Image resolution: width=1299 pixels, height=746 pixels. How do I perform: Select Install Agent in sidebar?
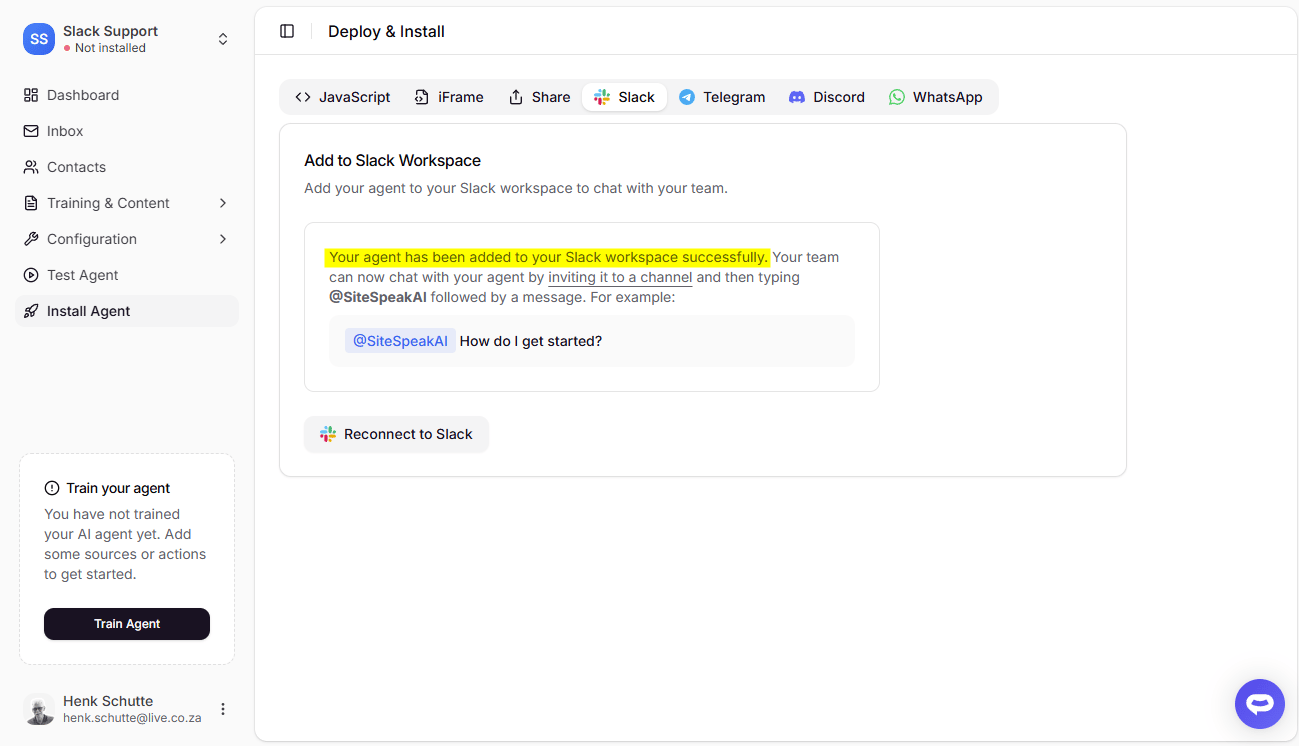tap(127, 311)
